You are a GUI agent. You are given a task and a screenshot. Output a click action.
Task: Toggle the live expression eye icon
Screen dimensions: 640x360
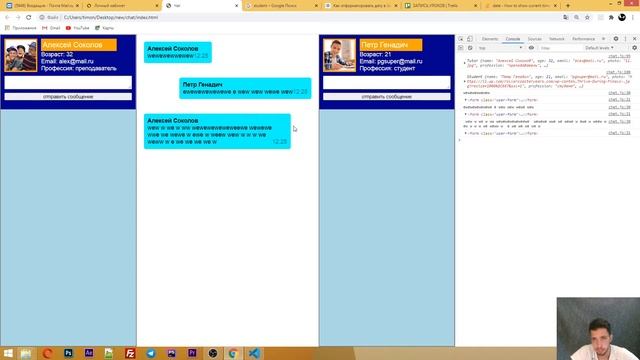tap(531, 48)
